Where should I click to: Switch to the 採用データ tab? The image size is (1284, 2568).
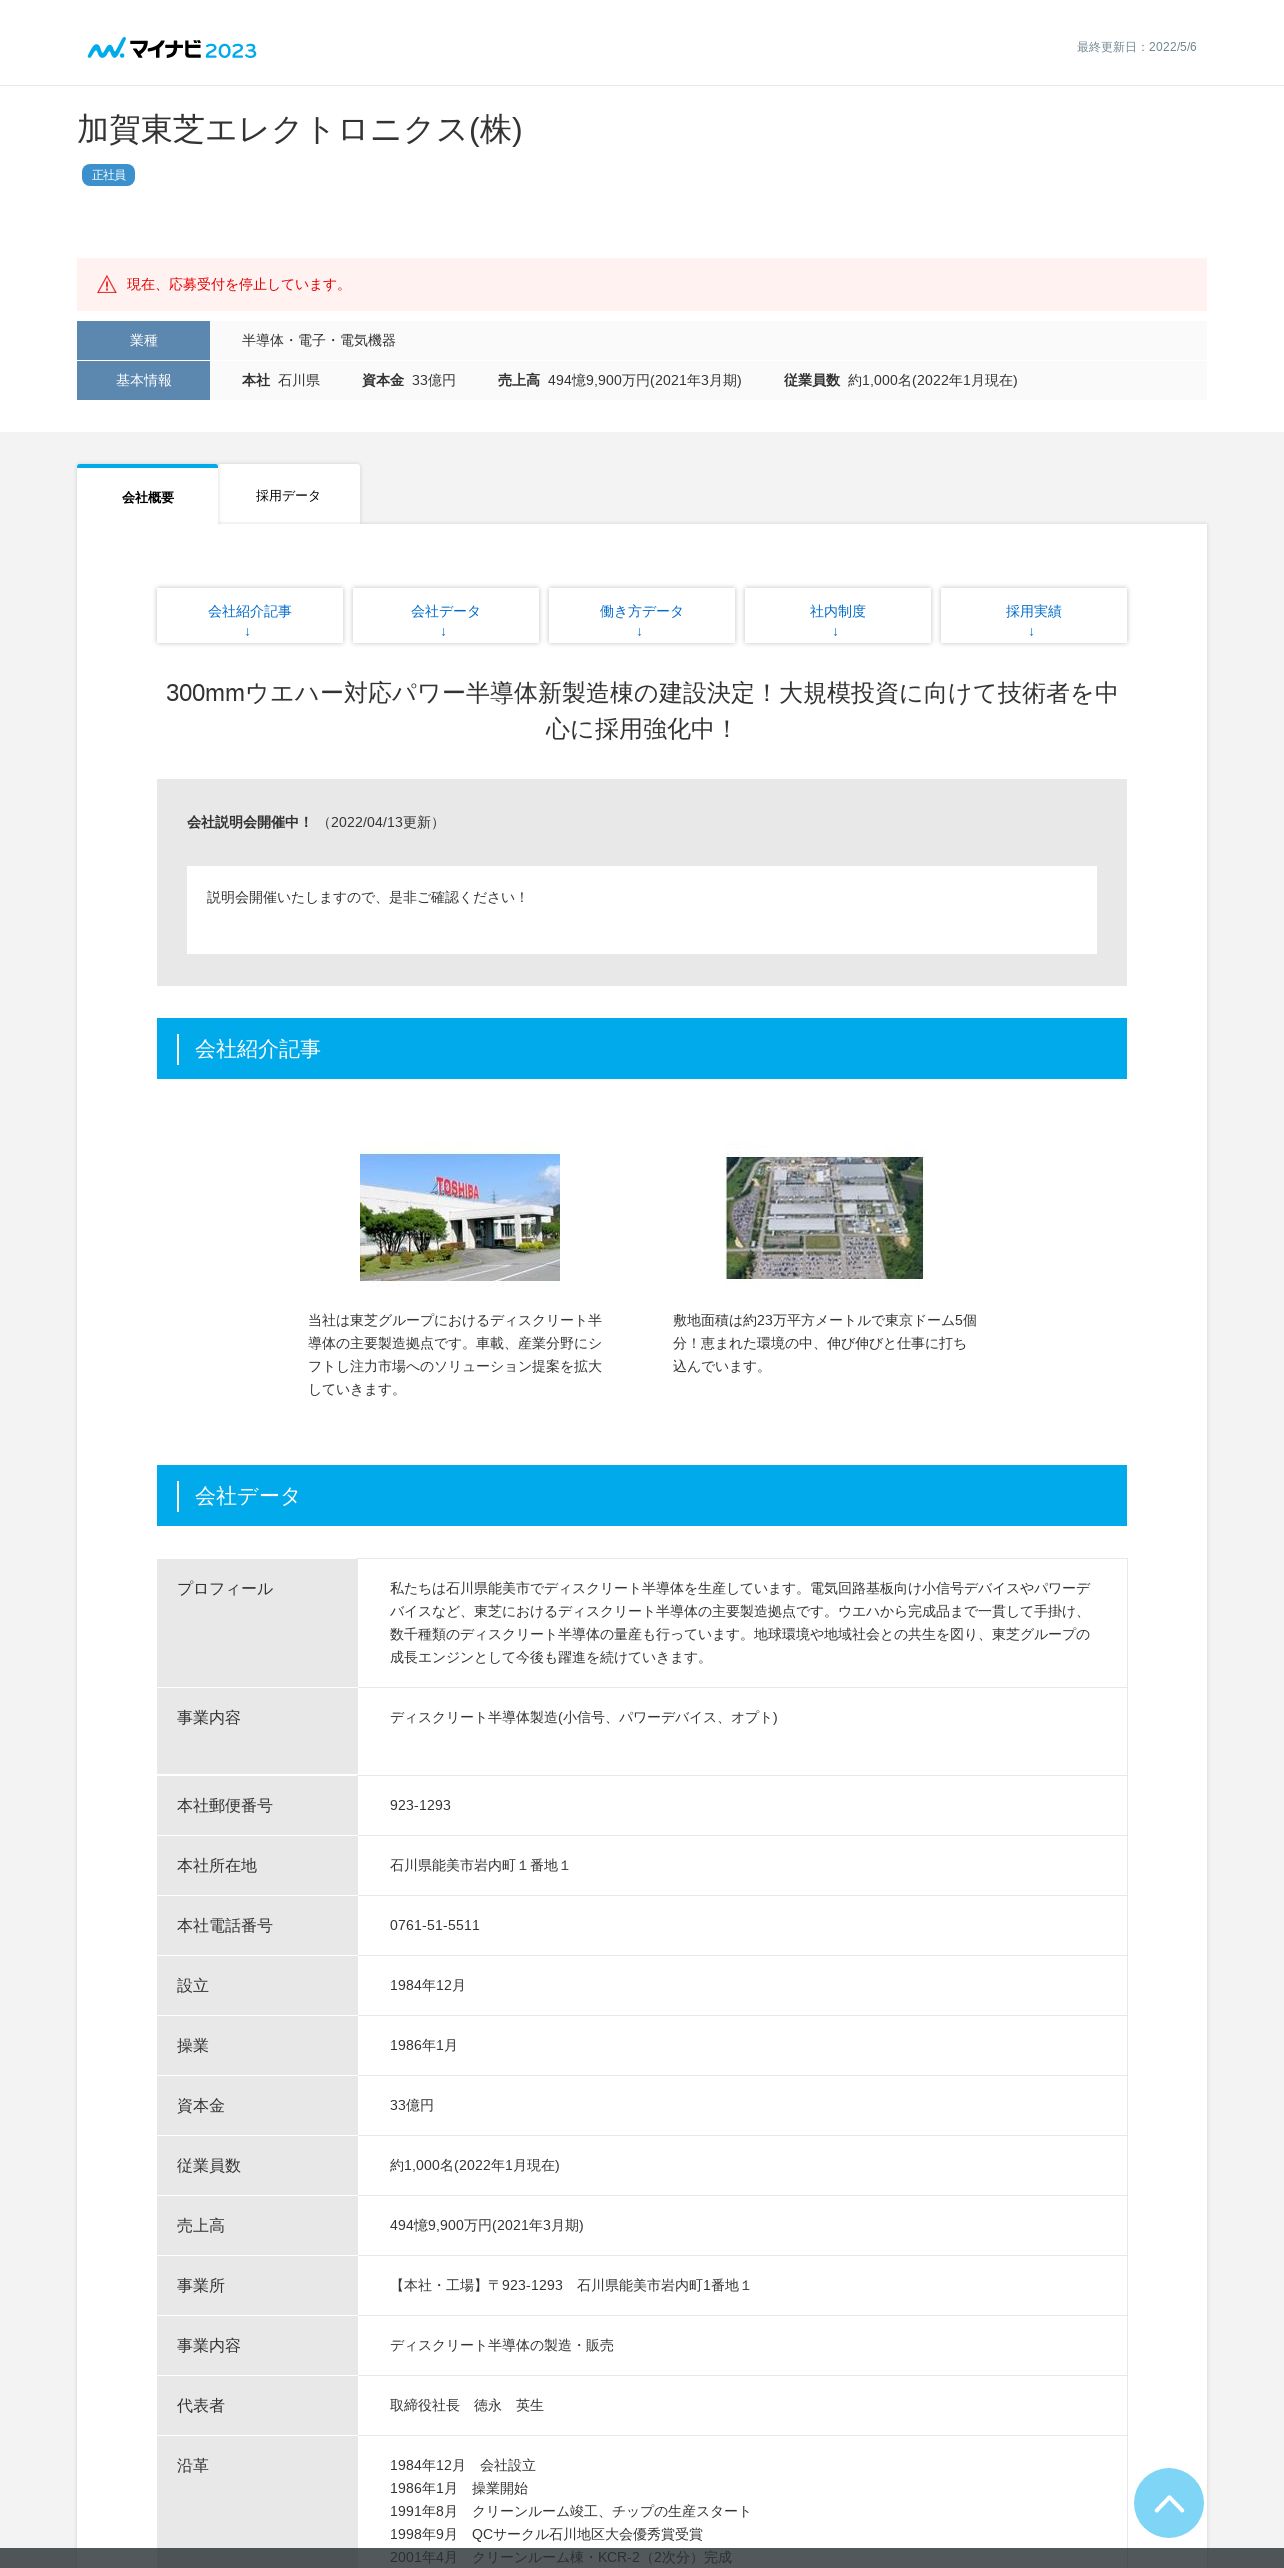point(289,495)
